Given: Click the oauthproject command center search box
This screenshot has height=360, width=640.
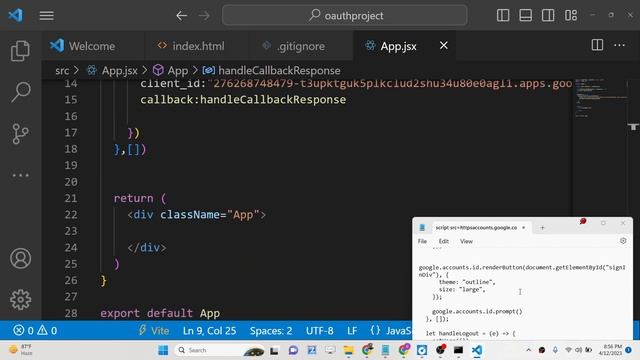Looking at the screenshot, I should (x=344, y=16).
